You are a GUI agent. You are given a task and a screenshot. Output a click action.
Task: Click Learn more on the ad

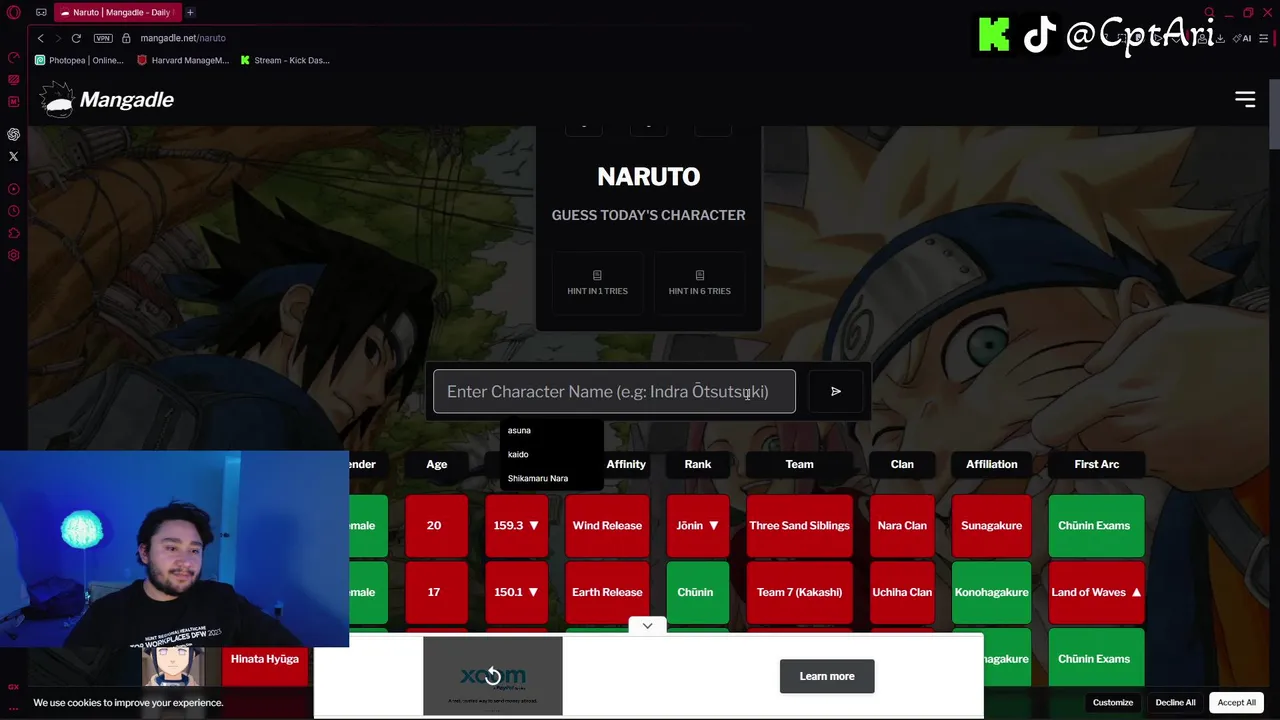click(x=827, y=676)
